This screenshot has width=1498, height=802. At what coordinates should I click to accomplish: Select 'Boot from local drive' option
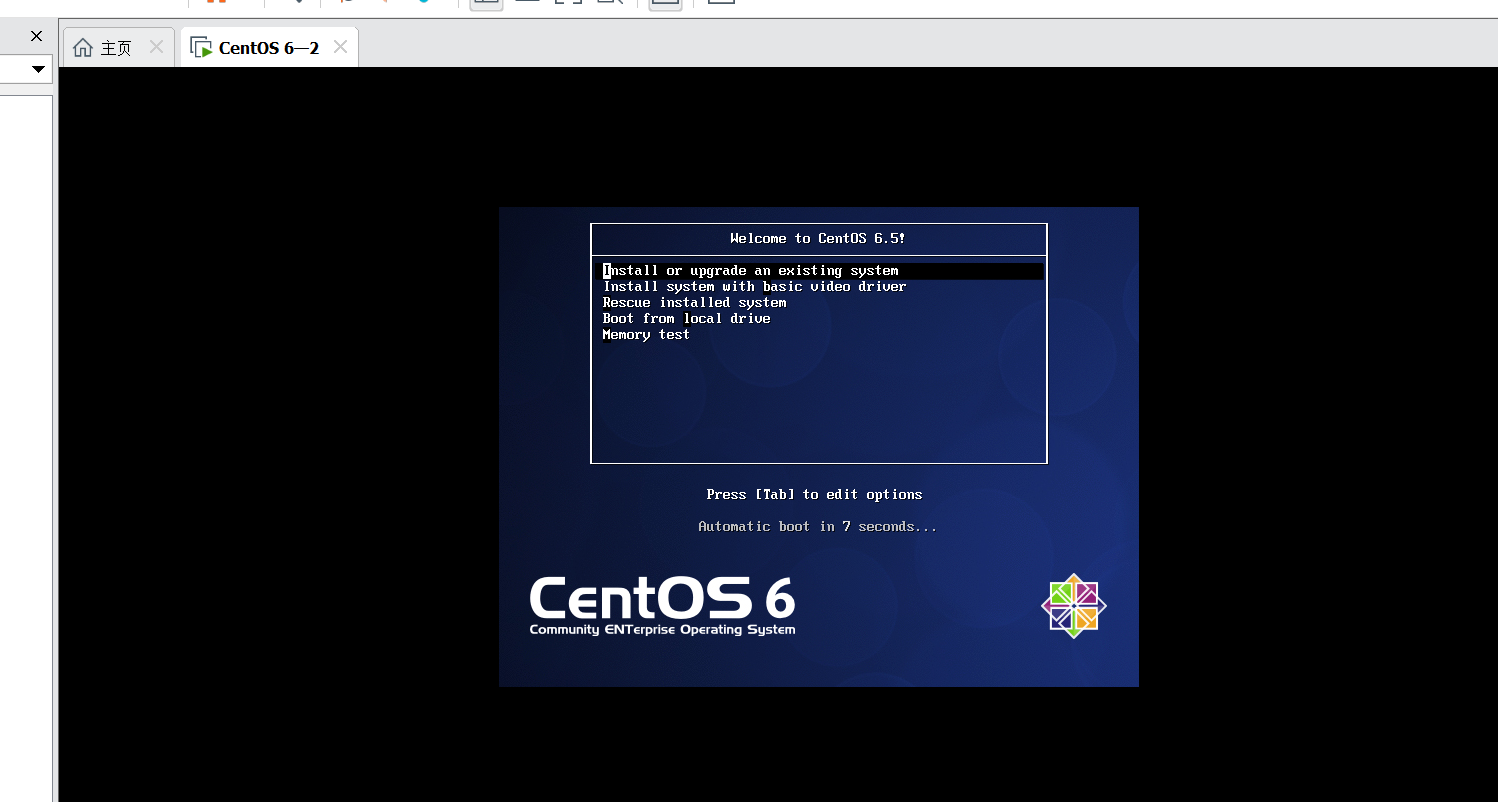pyautogui.click(x=686, y=319)
